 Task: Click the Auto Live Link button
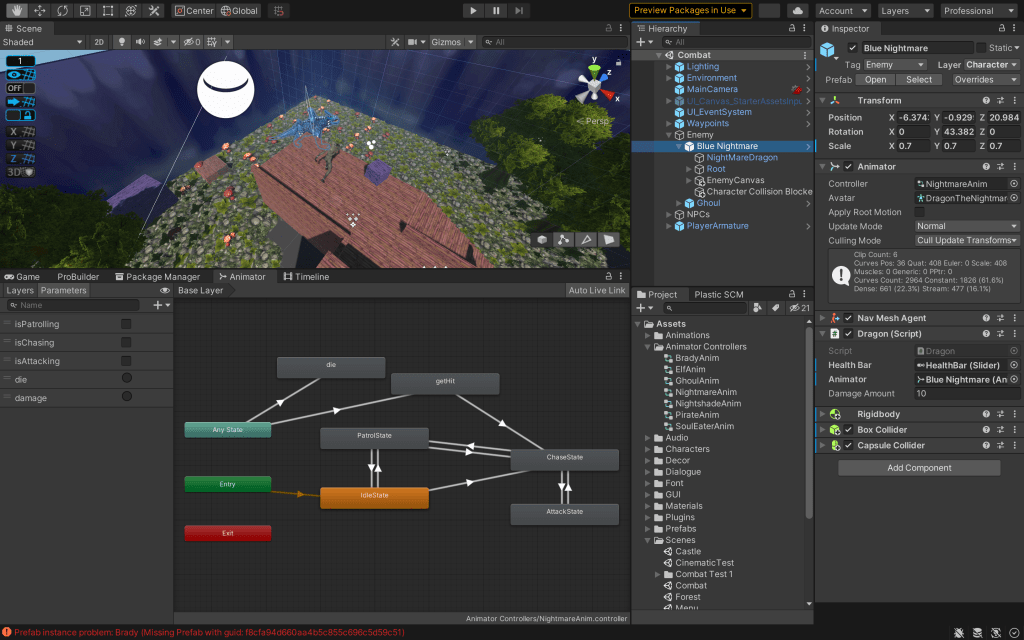(x=596, y=291)
